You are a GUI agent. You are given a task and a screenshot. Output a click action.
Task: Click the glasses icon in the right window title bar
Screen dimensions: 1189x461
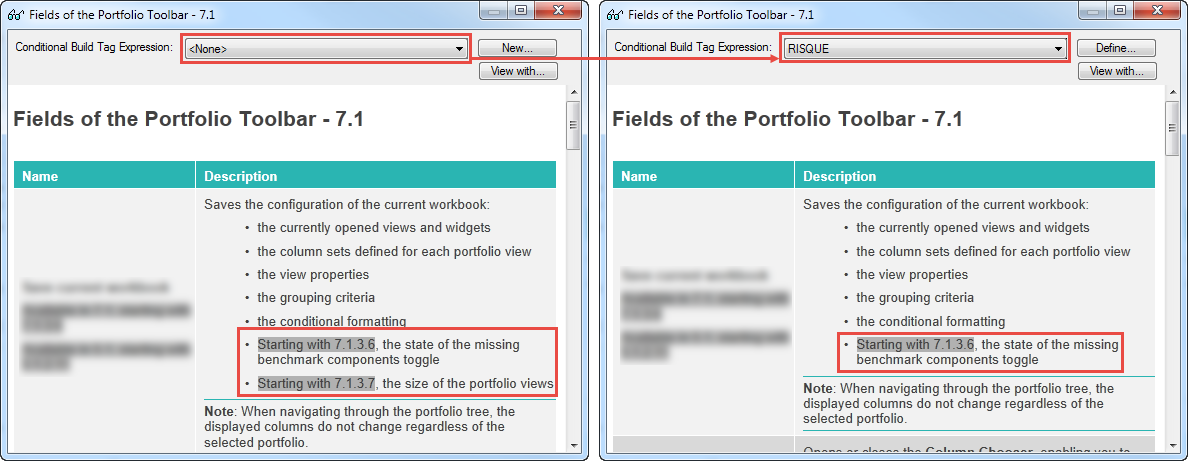pyautogui.click(x=616, y=14)
